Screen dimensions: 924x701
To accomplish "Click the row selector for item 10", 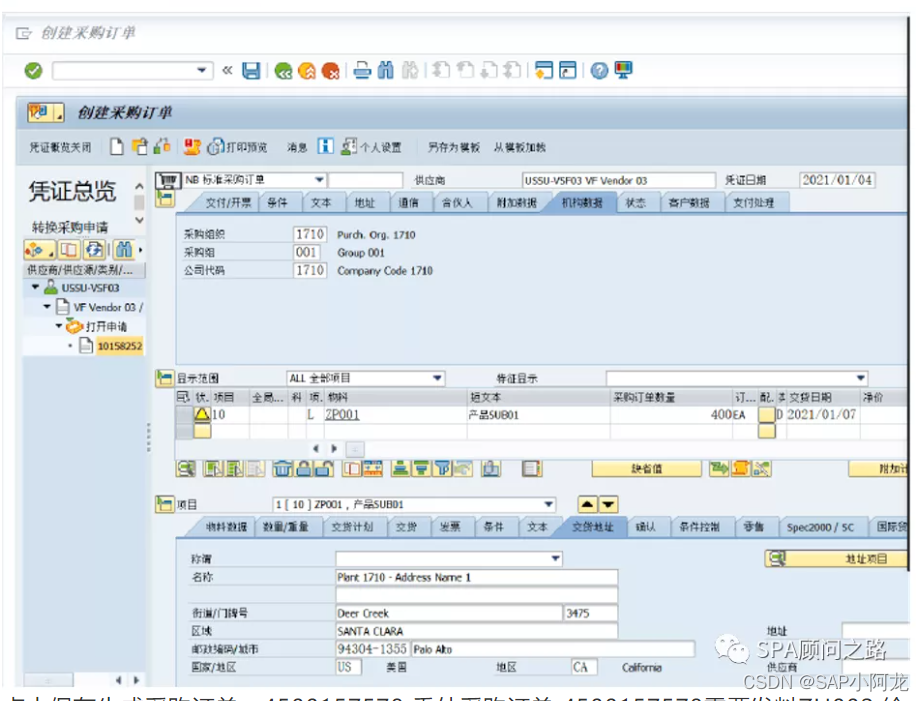I will pos(184,415).
